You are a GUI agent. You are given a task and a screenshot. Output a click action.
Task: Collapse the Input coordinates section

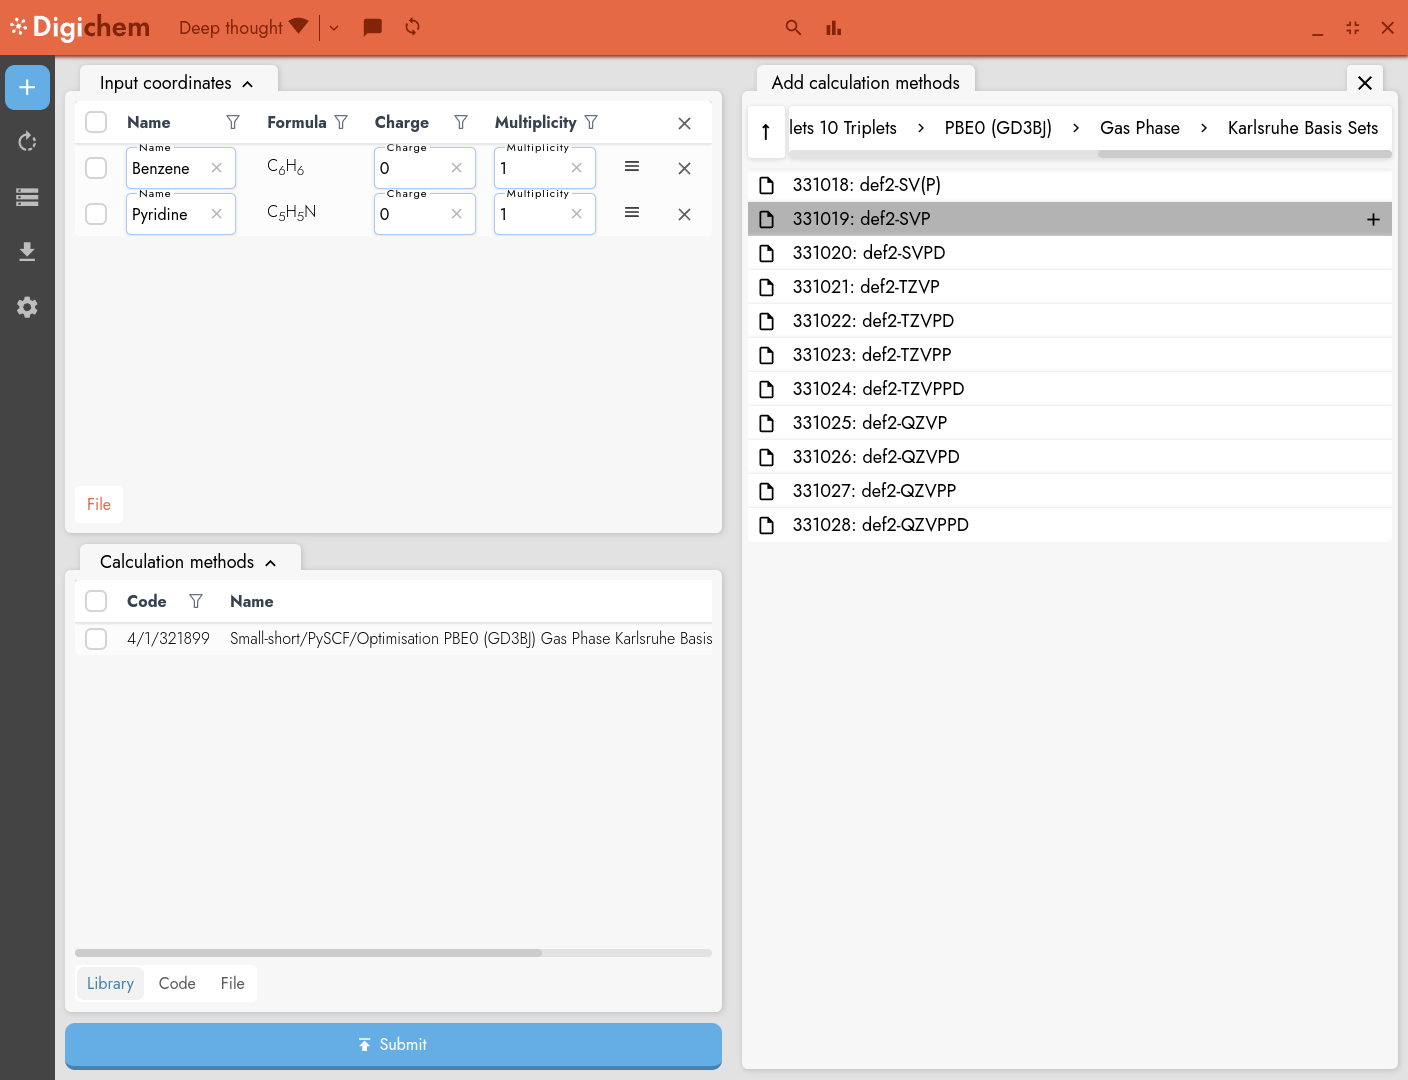click(x=247, y=83)
